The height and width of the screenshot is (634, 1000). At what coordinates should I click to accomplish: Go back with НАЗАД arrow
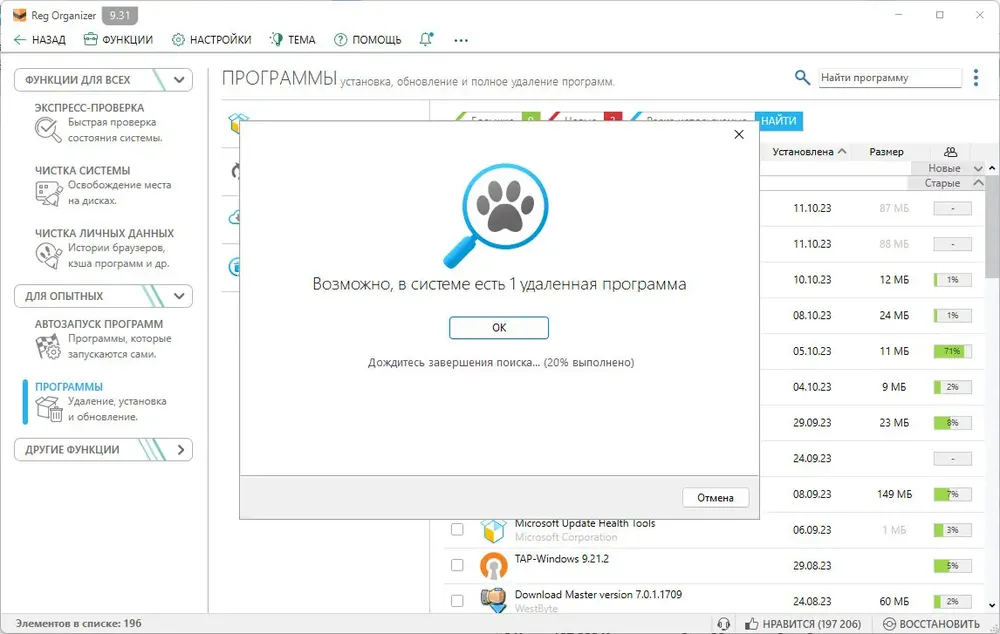(x=40, y=40)
